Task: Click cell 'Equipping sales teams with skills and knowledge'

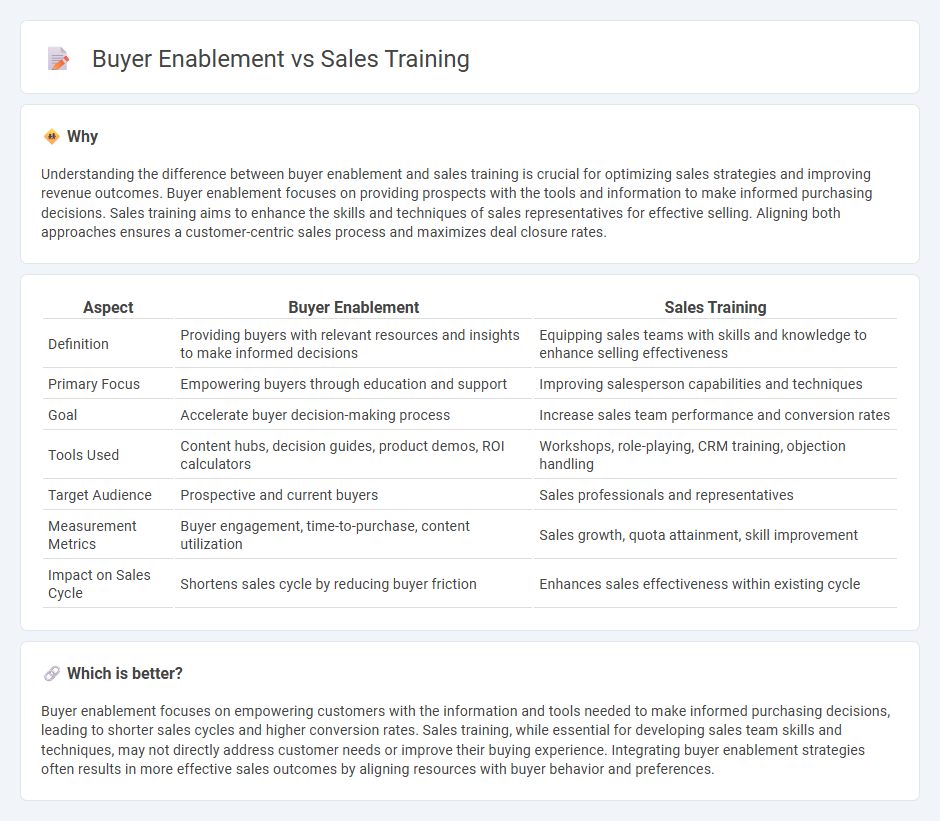Action: (x=715, y=344)
